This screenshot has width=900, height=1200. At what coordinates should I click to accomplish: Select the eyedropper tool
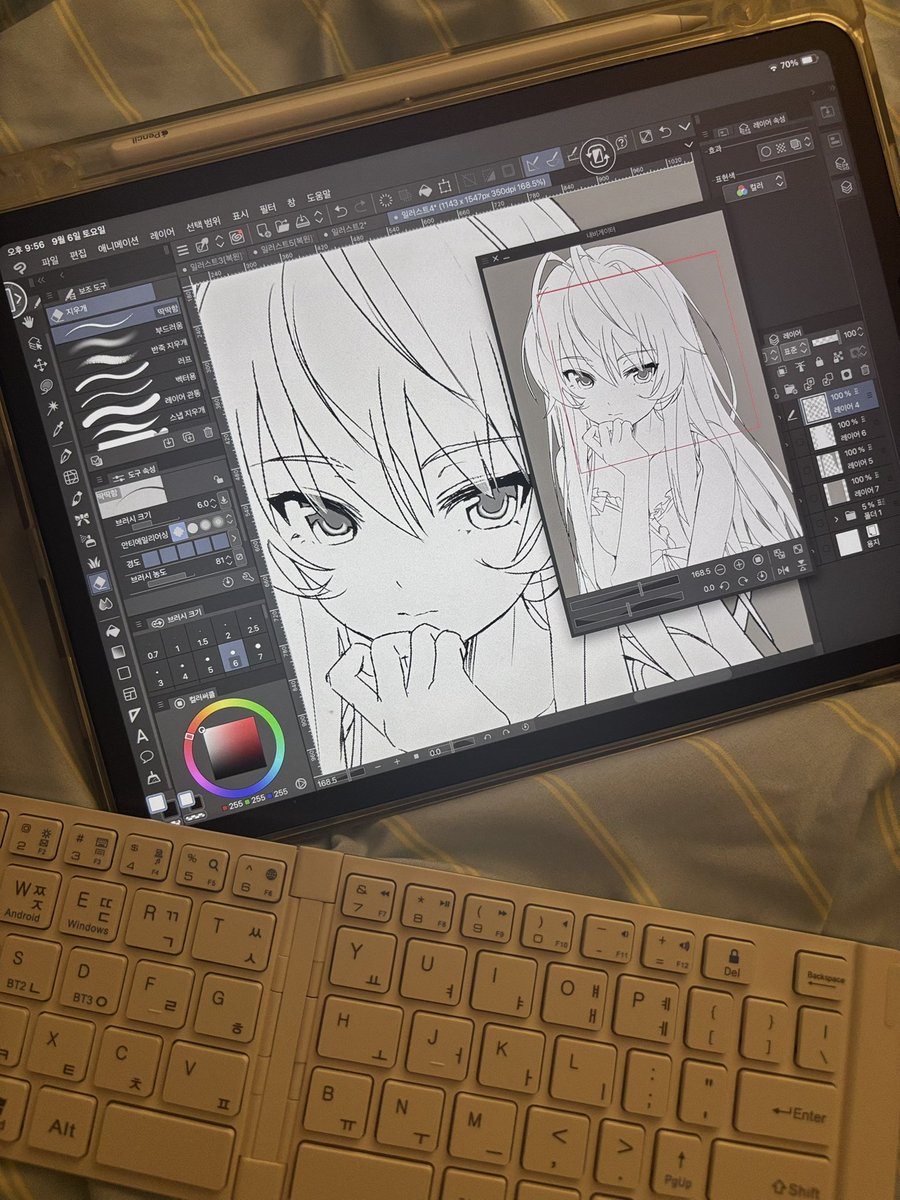[x=58, y=429]
